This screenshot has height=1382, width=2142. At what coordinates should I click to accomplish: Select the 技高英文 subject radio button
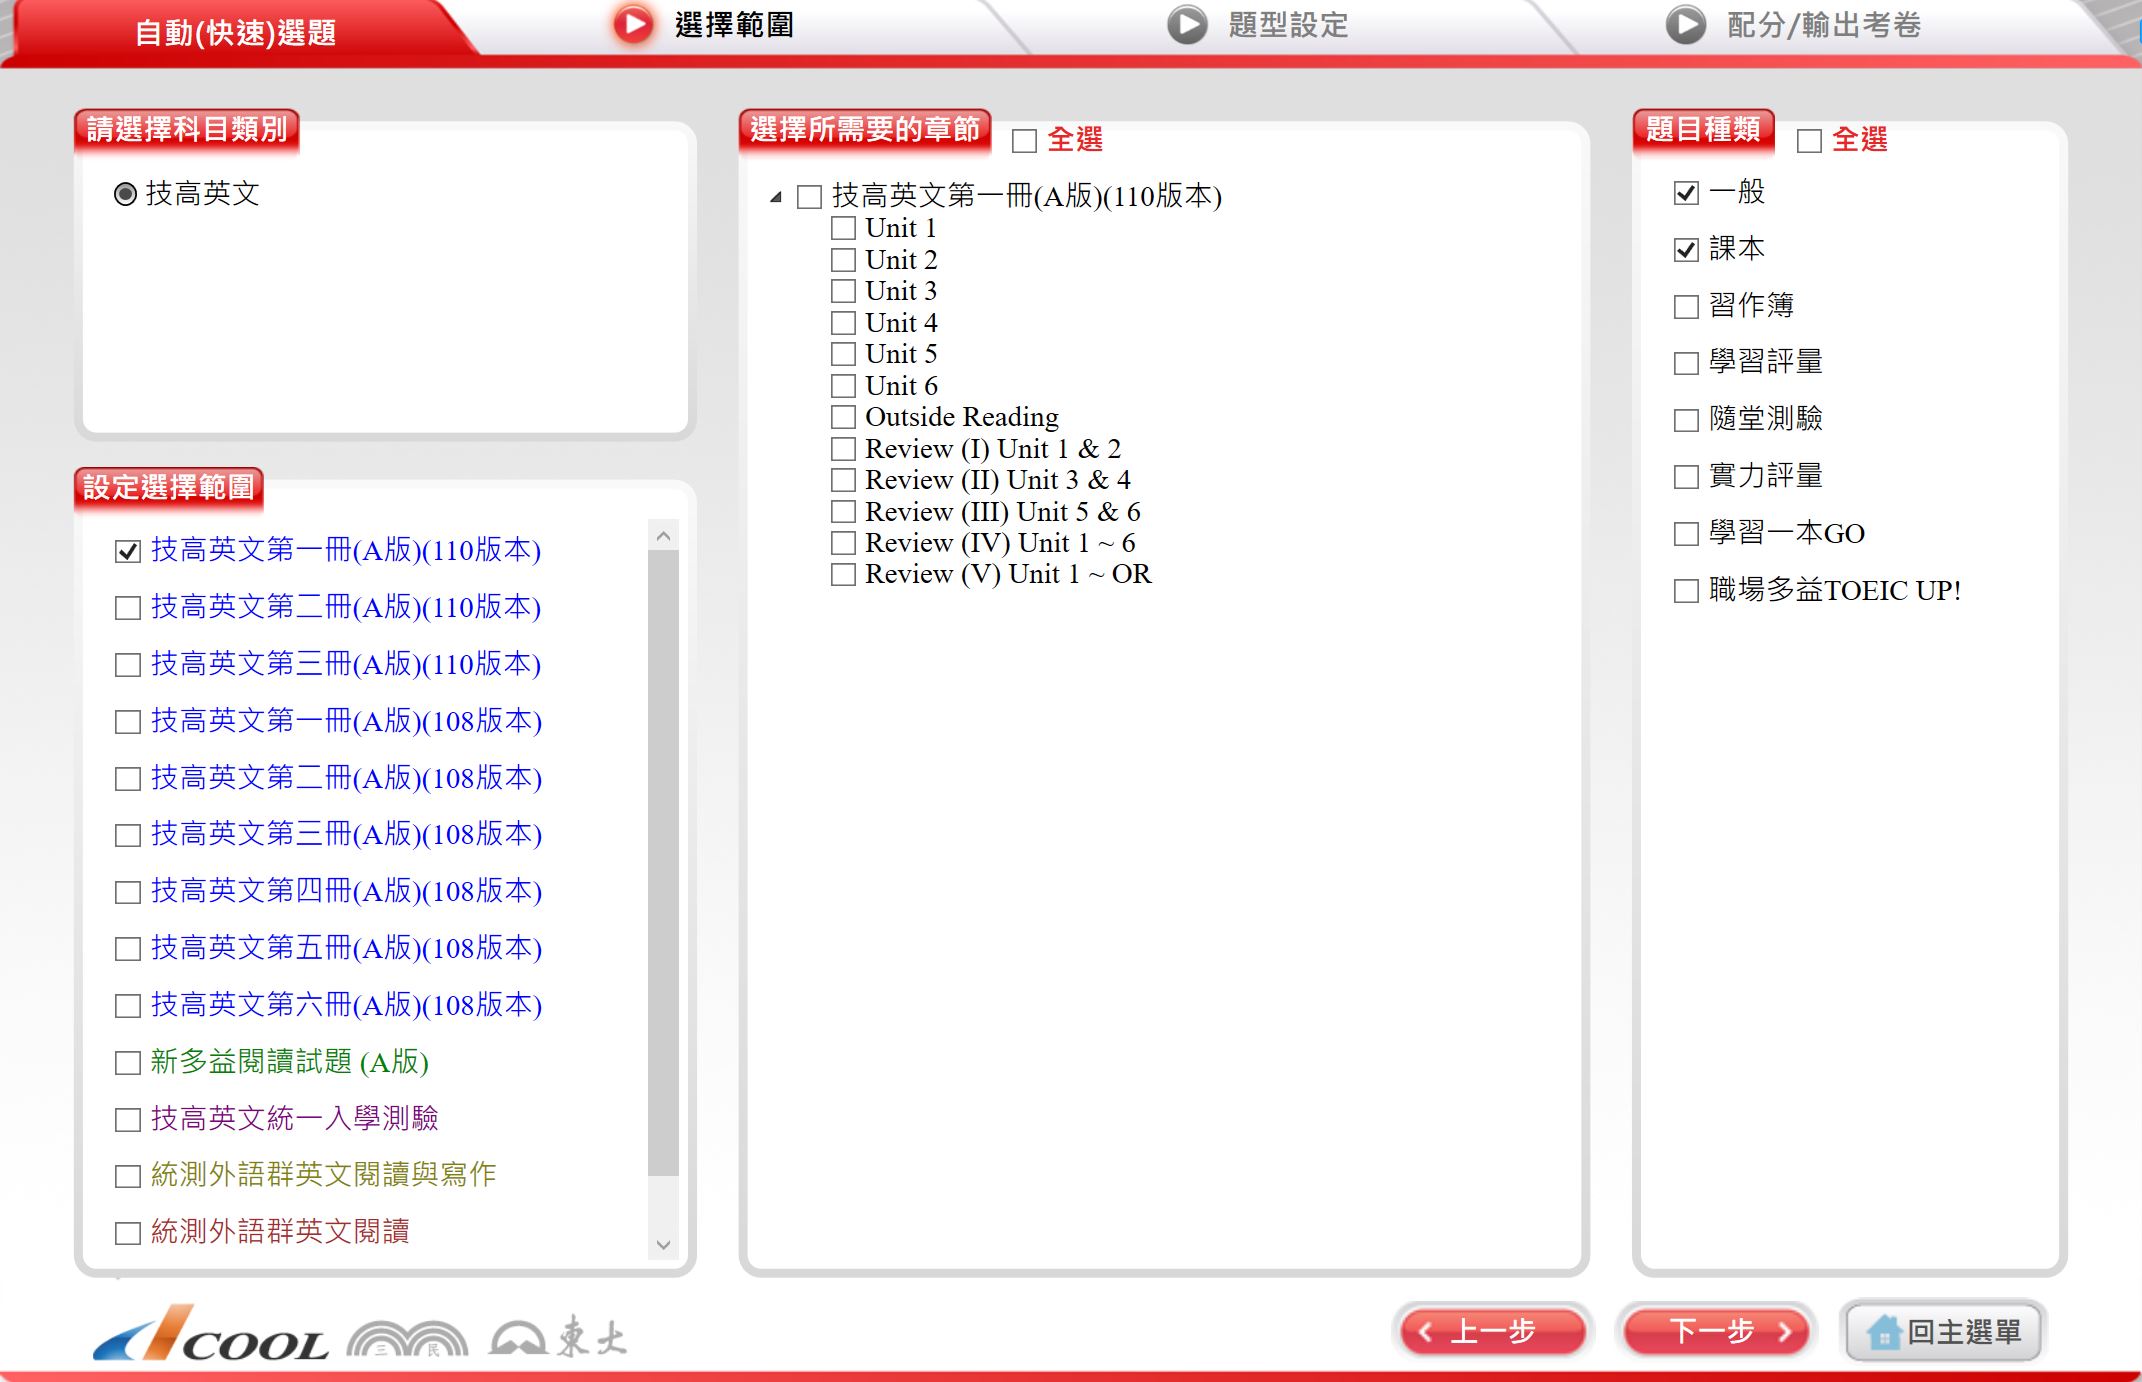click(x=125, y=194)
